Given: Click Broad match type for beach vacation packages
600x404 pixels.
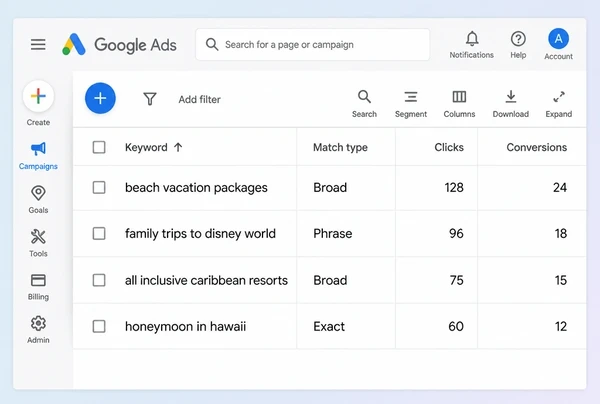Looking at the screenshot, I should [330, 187].
